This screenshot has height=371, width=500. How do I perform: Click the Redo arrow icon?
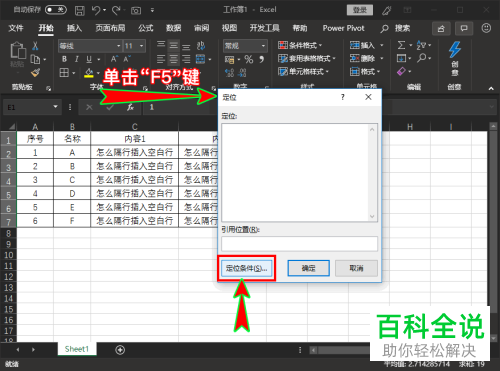[116, 10]
